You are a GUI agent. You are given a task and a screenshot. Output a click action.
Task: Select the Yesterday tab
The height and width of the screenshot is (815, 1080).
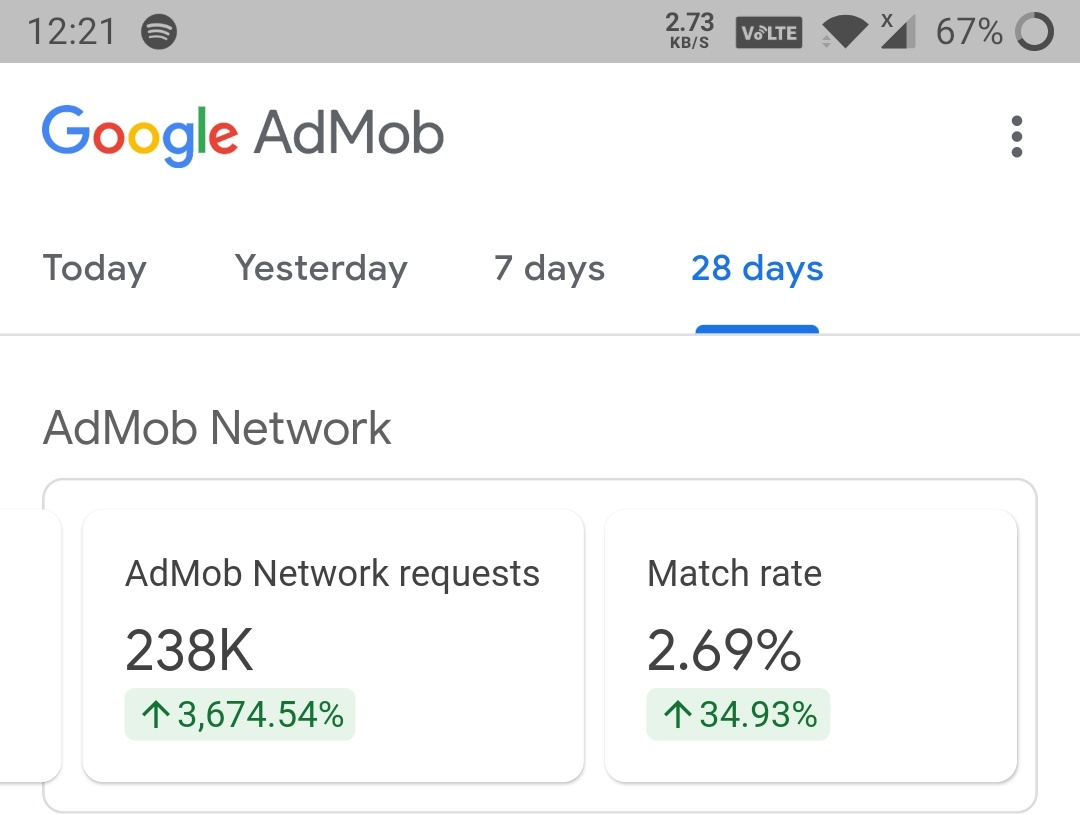click(321, 269)
